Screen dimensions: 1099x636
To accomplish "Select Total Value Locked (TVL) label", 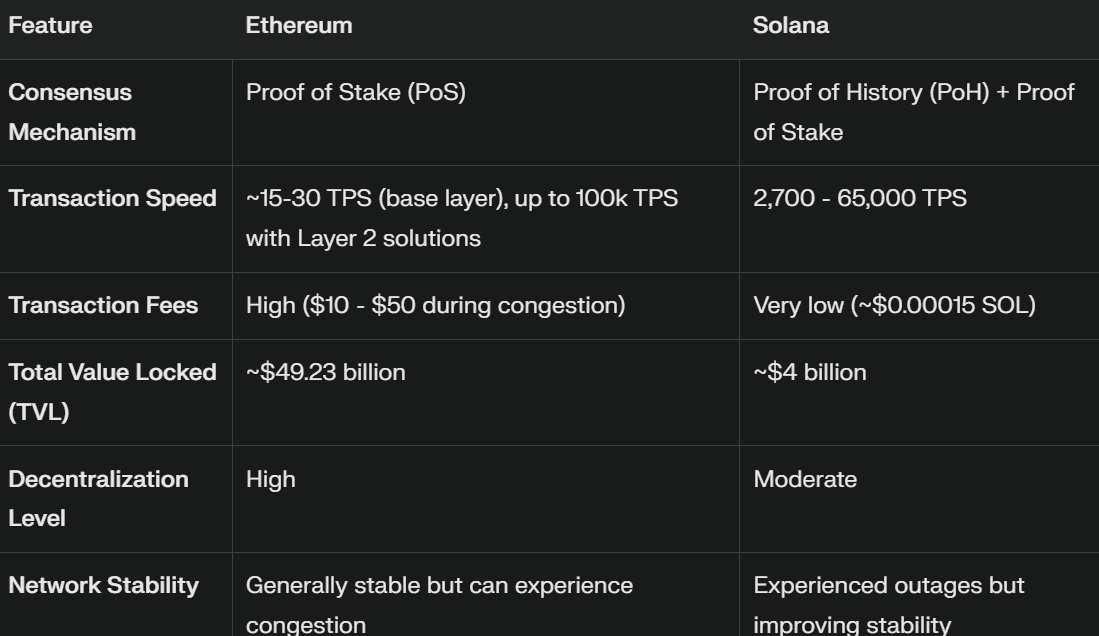I will click(x=113, y=392).
